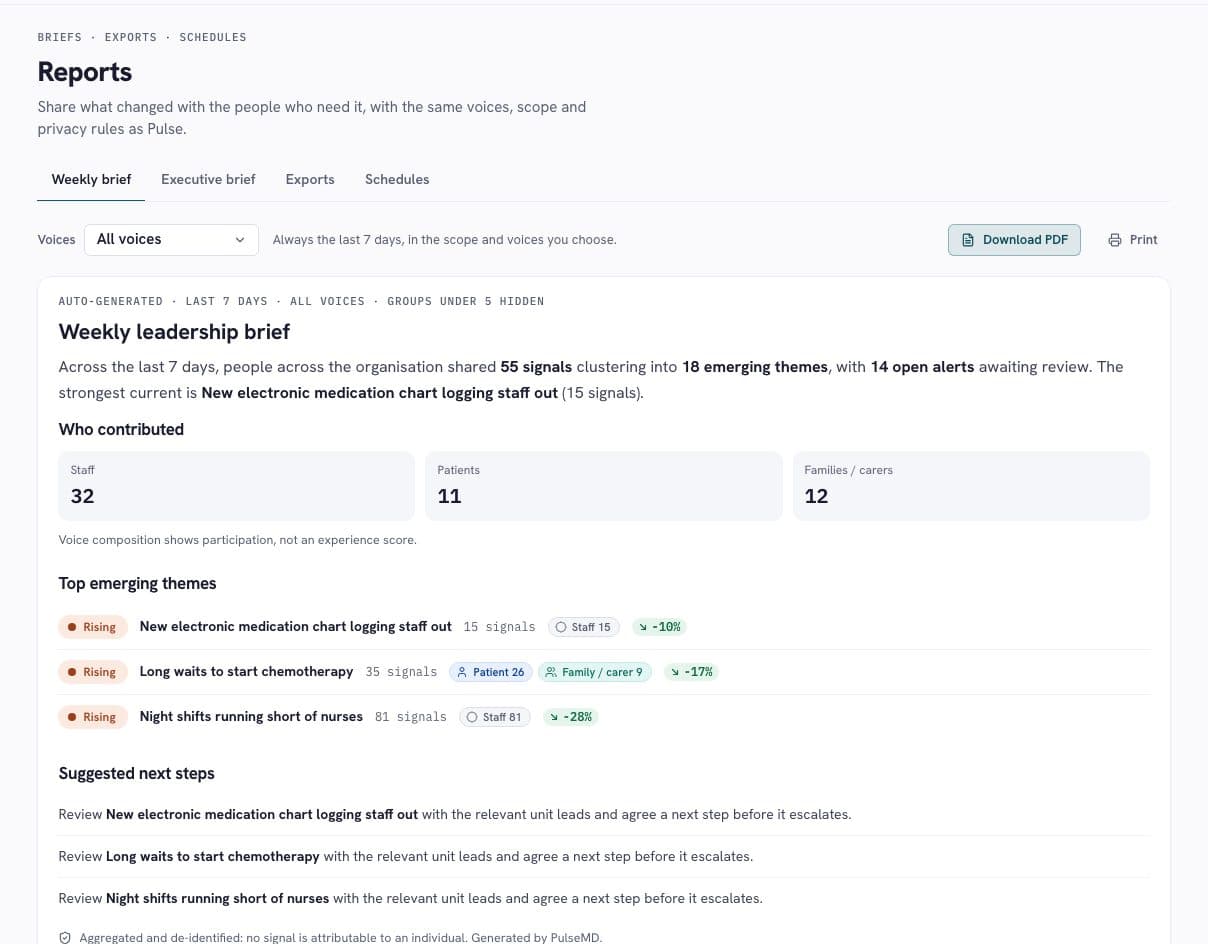1208x944 pixels.
Task: Open the All voices dropdown
Action: [171, 239]
